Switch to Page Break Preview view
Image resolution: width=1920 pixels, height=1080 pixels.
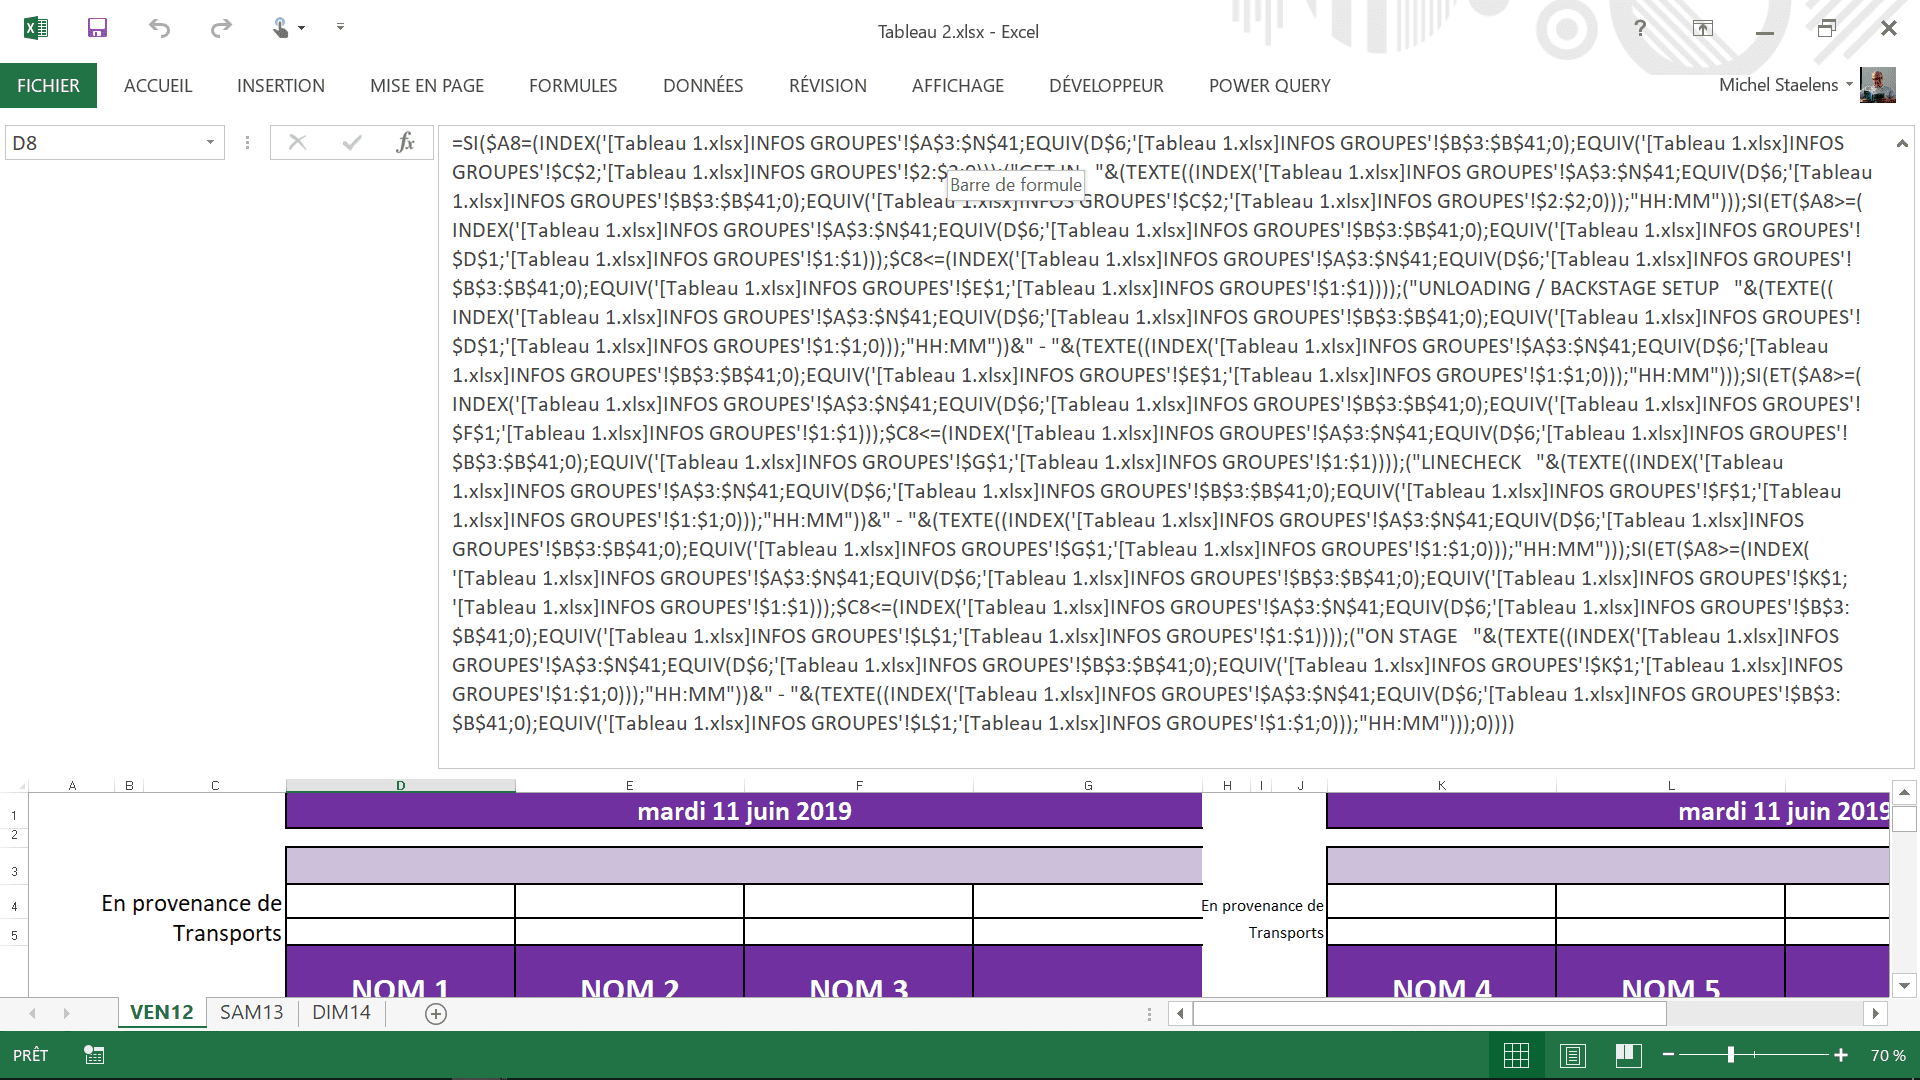pos(1628,1055)
